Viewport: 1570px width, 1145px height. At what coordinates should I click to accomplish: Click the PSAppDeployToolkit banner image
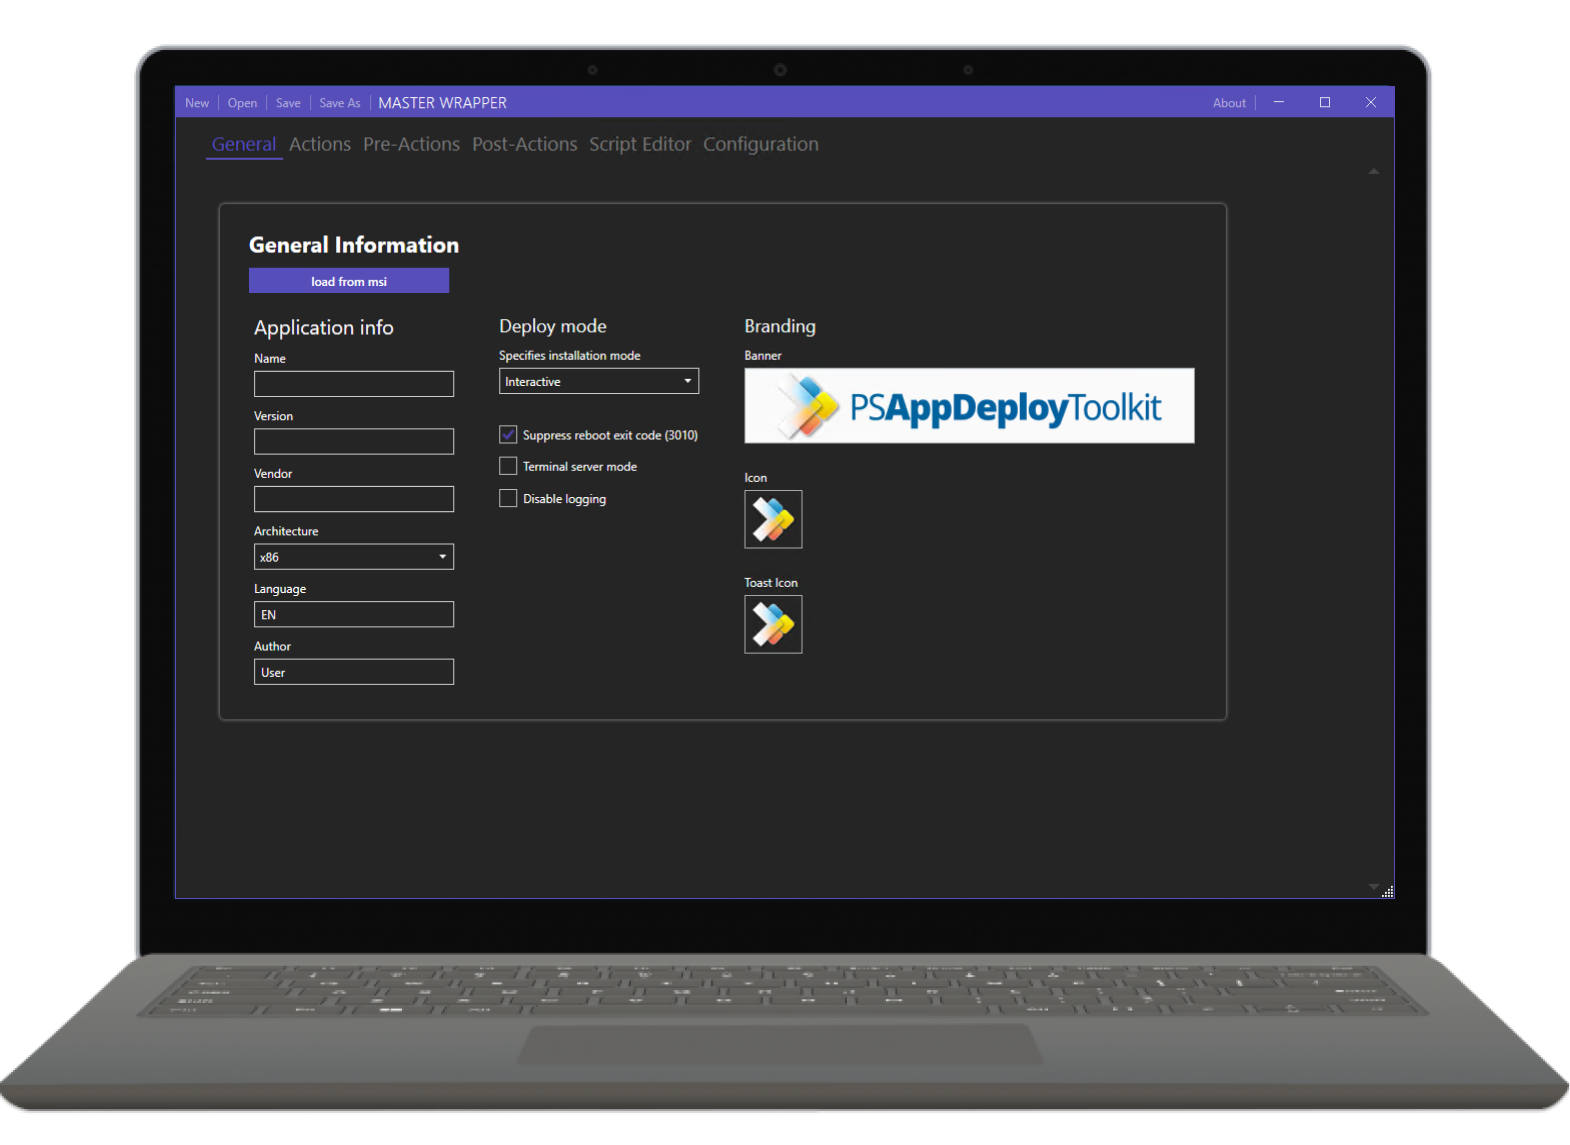tap(968, 406)
